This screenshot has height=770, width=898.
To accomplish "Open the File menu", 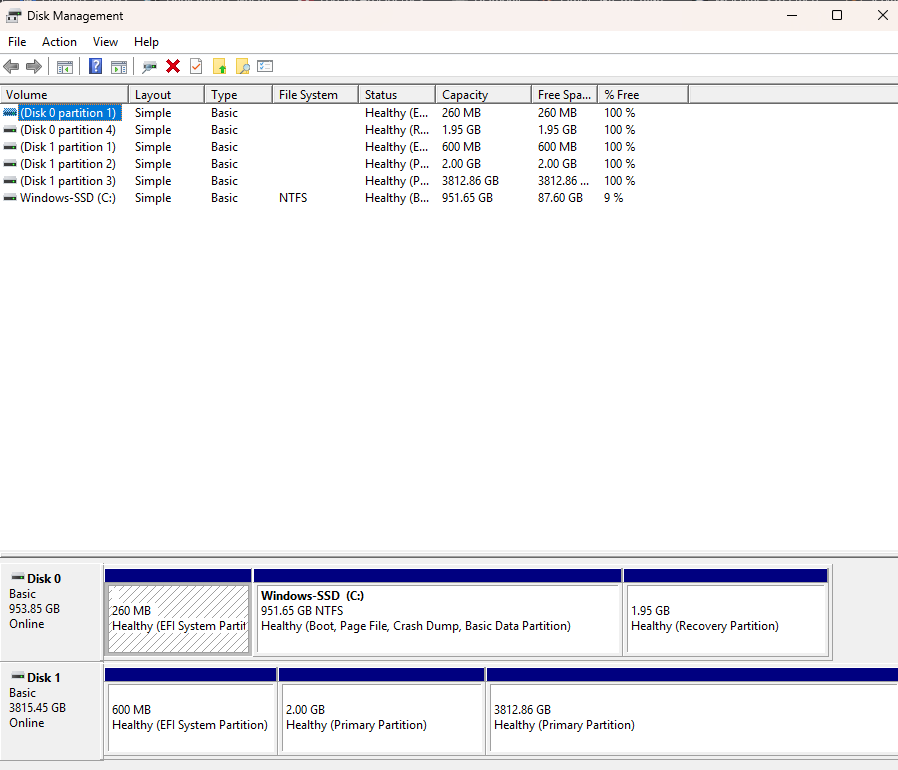I will click(17, 42).
